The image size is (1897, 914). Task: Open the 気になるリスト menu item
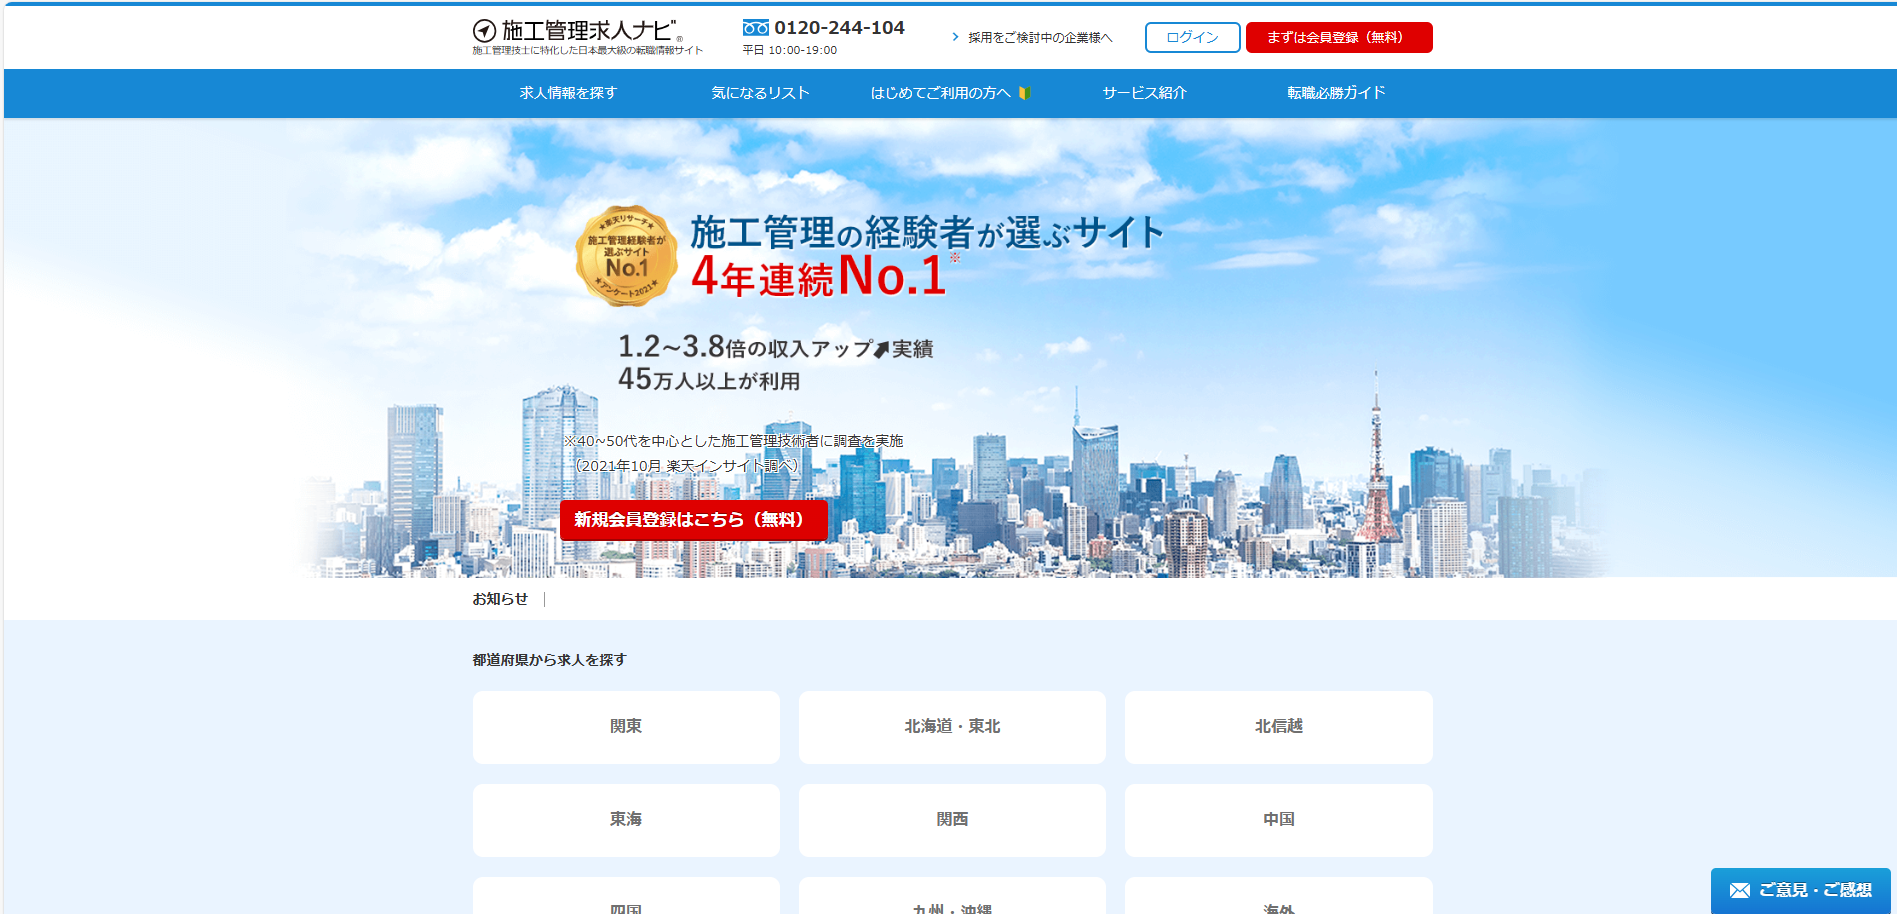click(760, 93)
